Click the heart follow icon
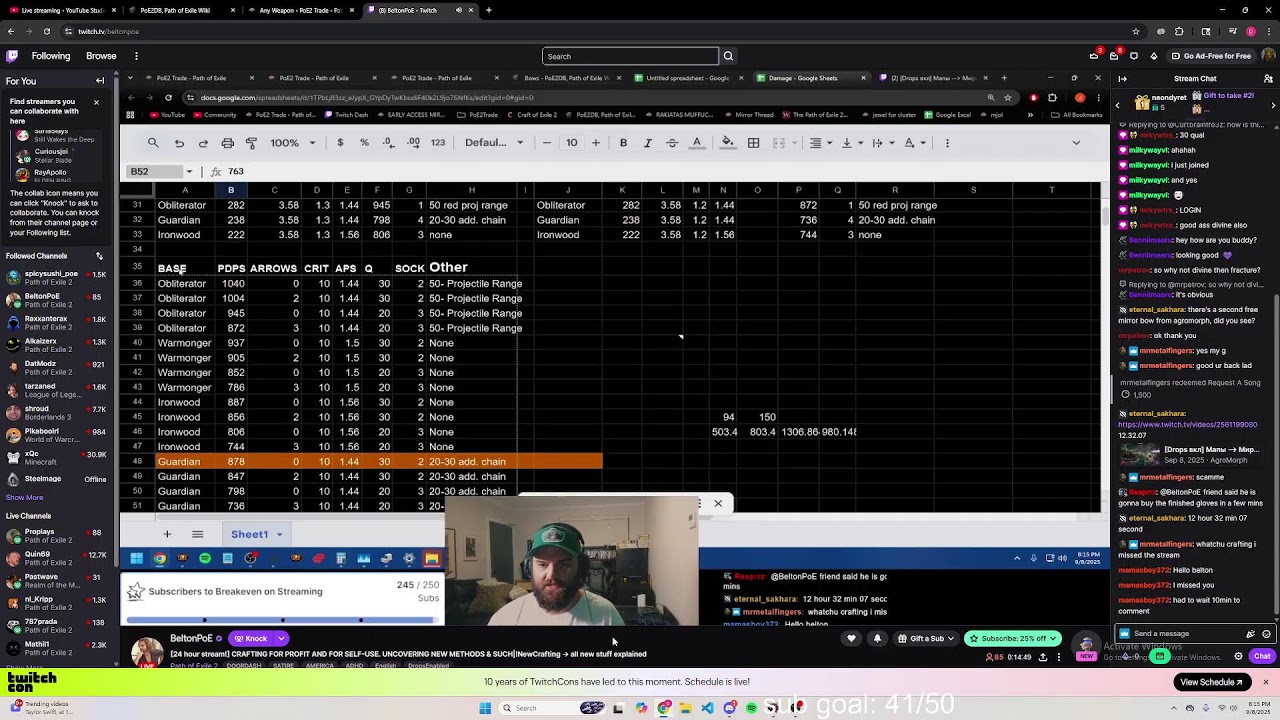Image resolution: width=1280 pixels, height=720 pixels. click(852, 638)
